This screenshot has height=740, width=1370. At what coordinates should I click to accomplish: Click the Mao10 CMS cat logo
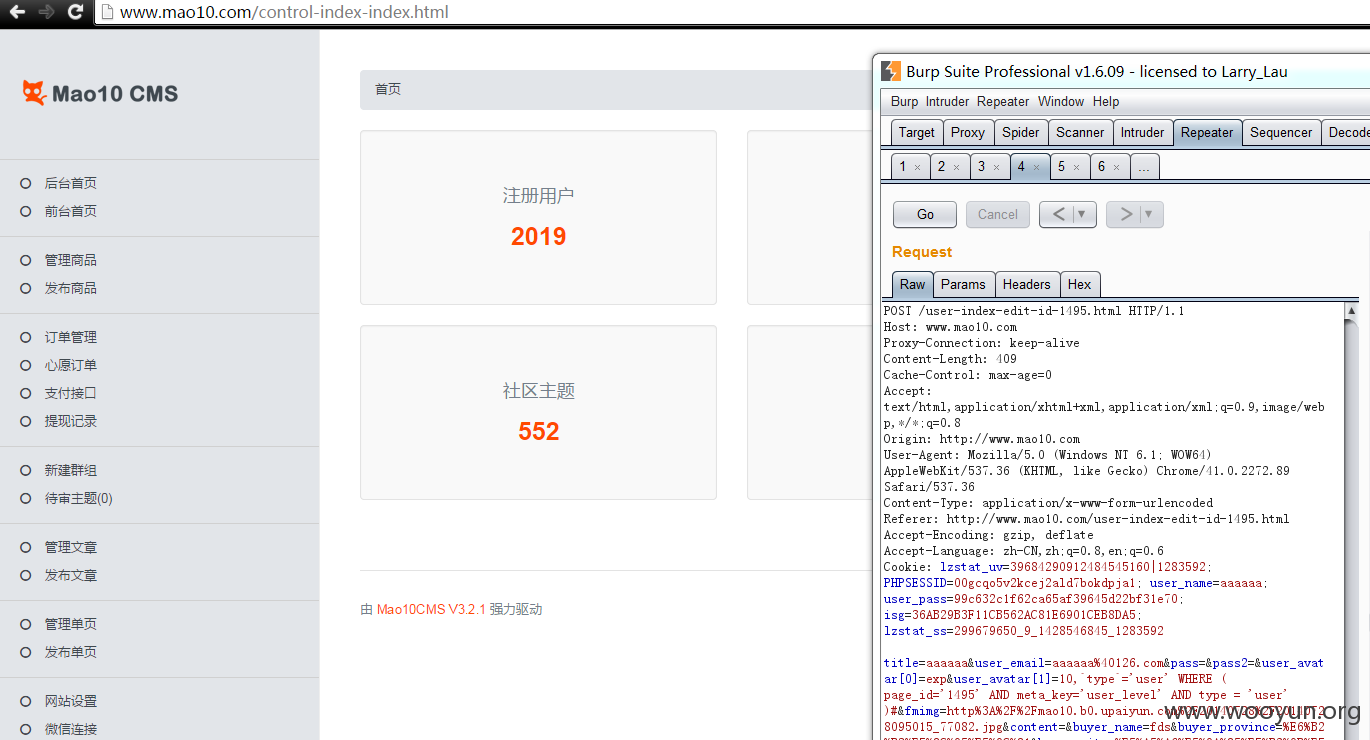tap(35, 93)
